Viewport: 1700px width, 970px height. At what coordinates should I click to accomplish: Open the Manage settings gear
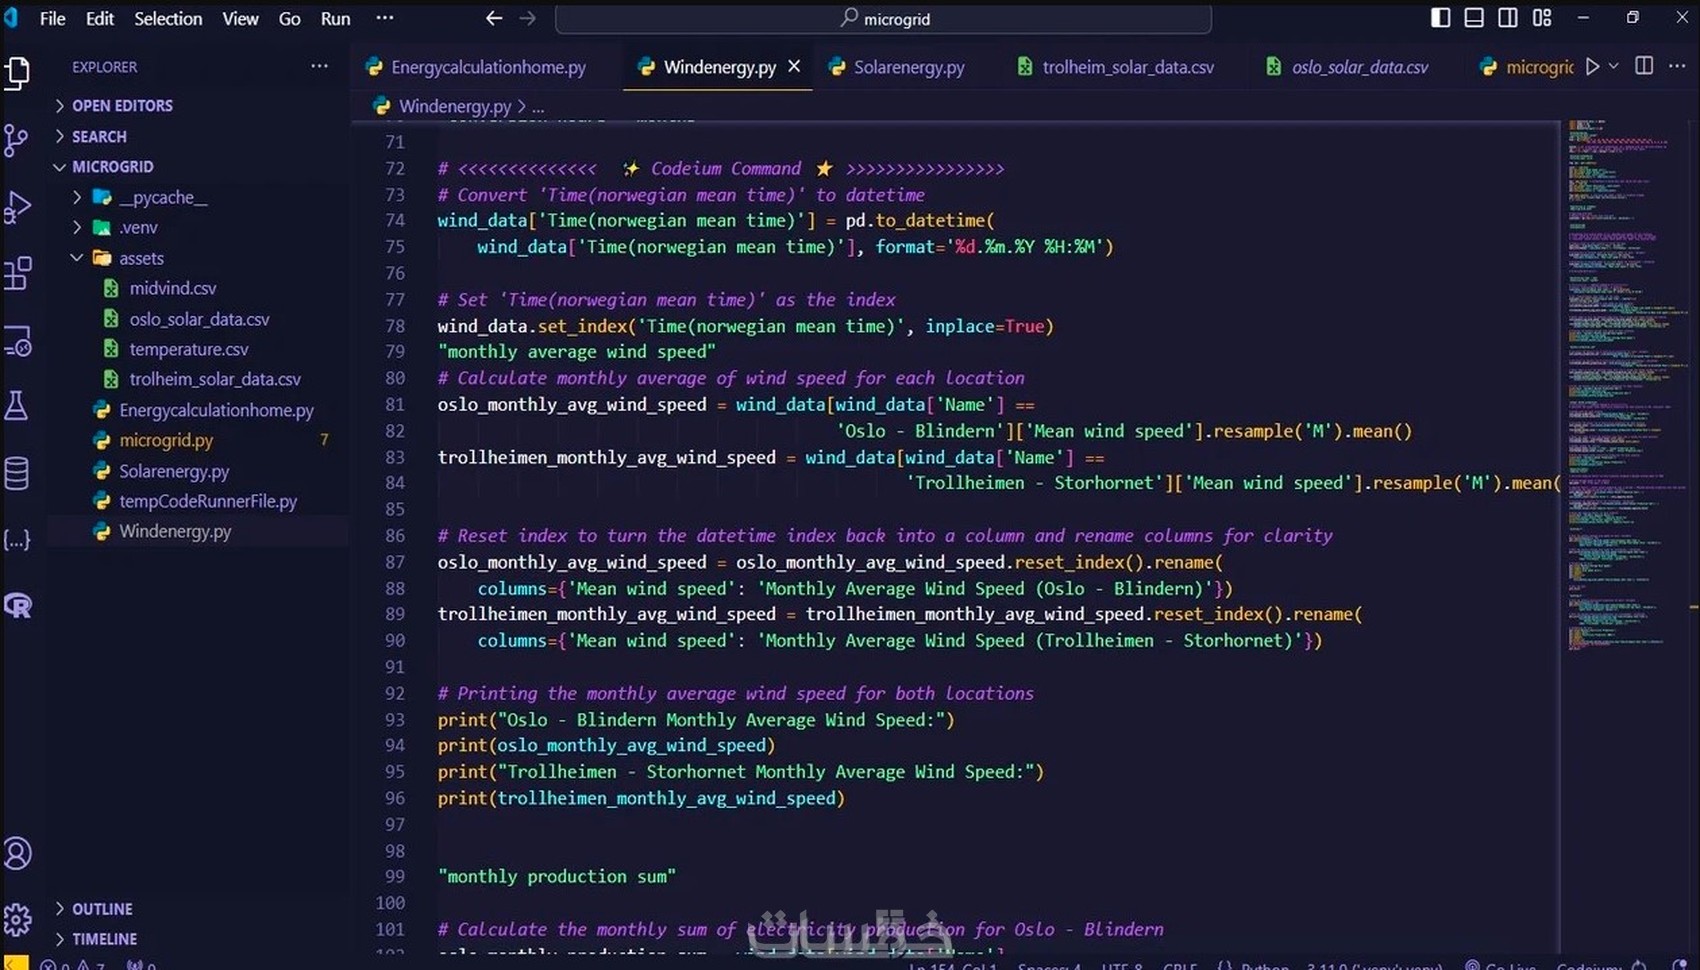[x=18, y=920]
